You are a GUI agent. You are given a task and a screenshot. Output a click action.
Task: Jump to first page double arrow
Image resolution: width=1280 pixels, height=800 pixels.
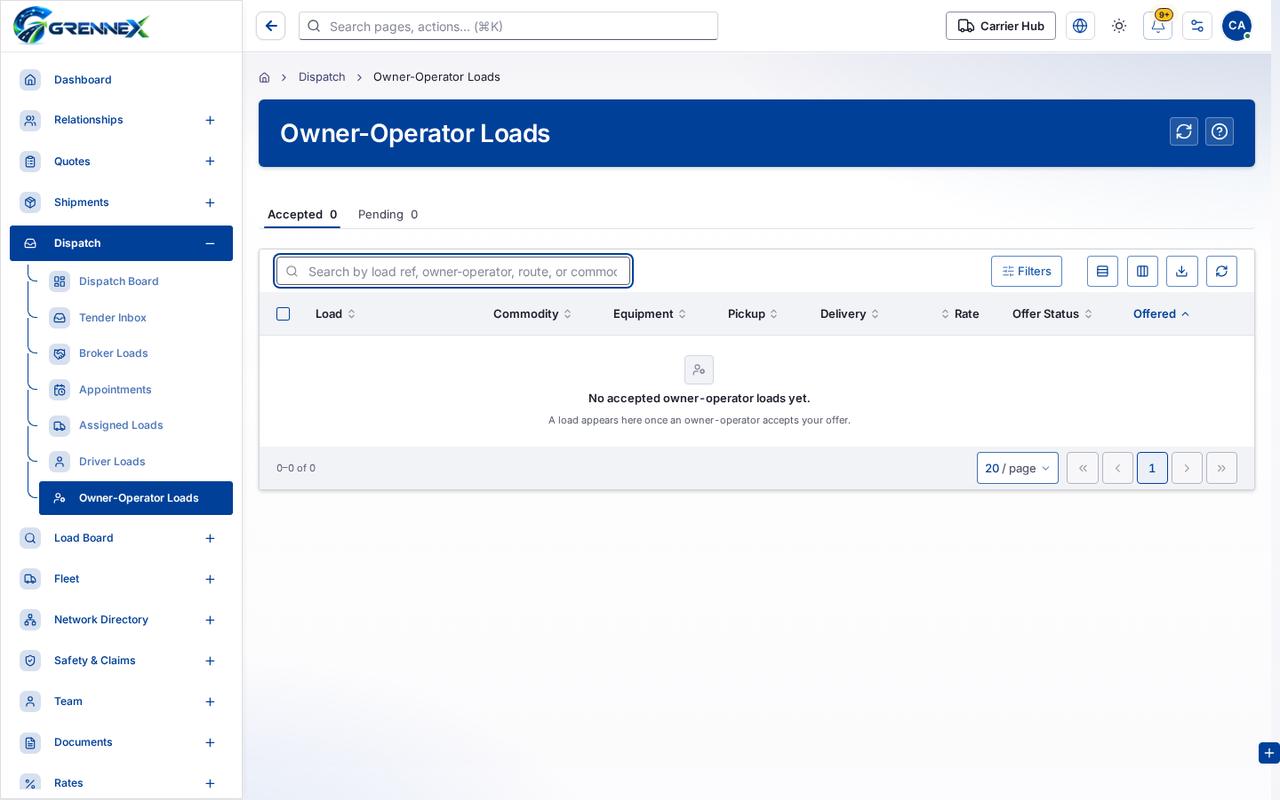[x=1082, y=468]
